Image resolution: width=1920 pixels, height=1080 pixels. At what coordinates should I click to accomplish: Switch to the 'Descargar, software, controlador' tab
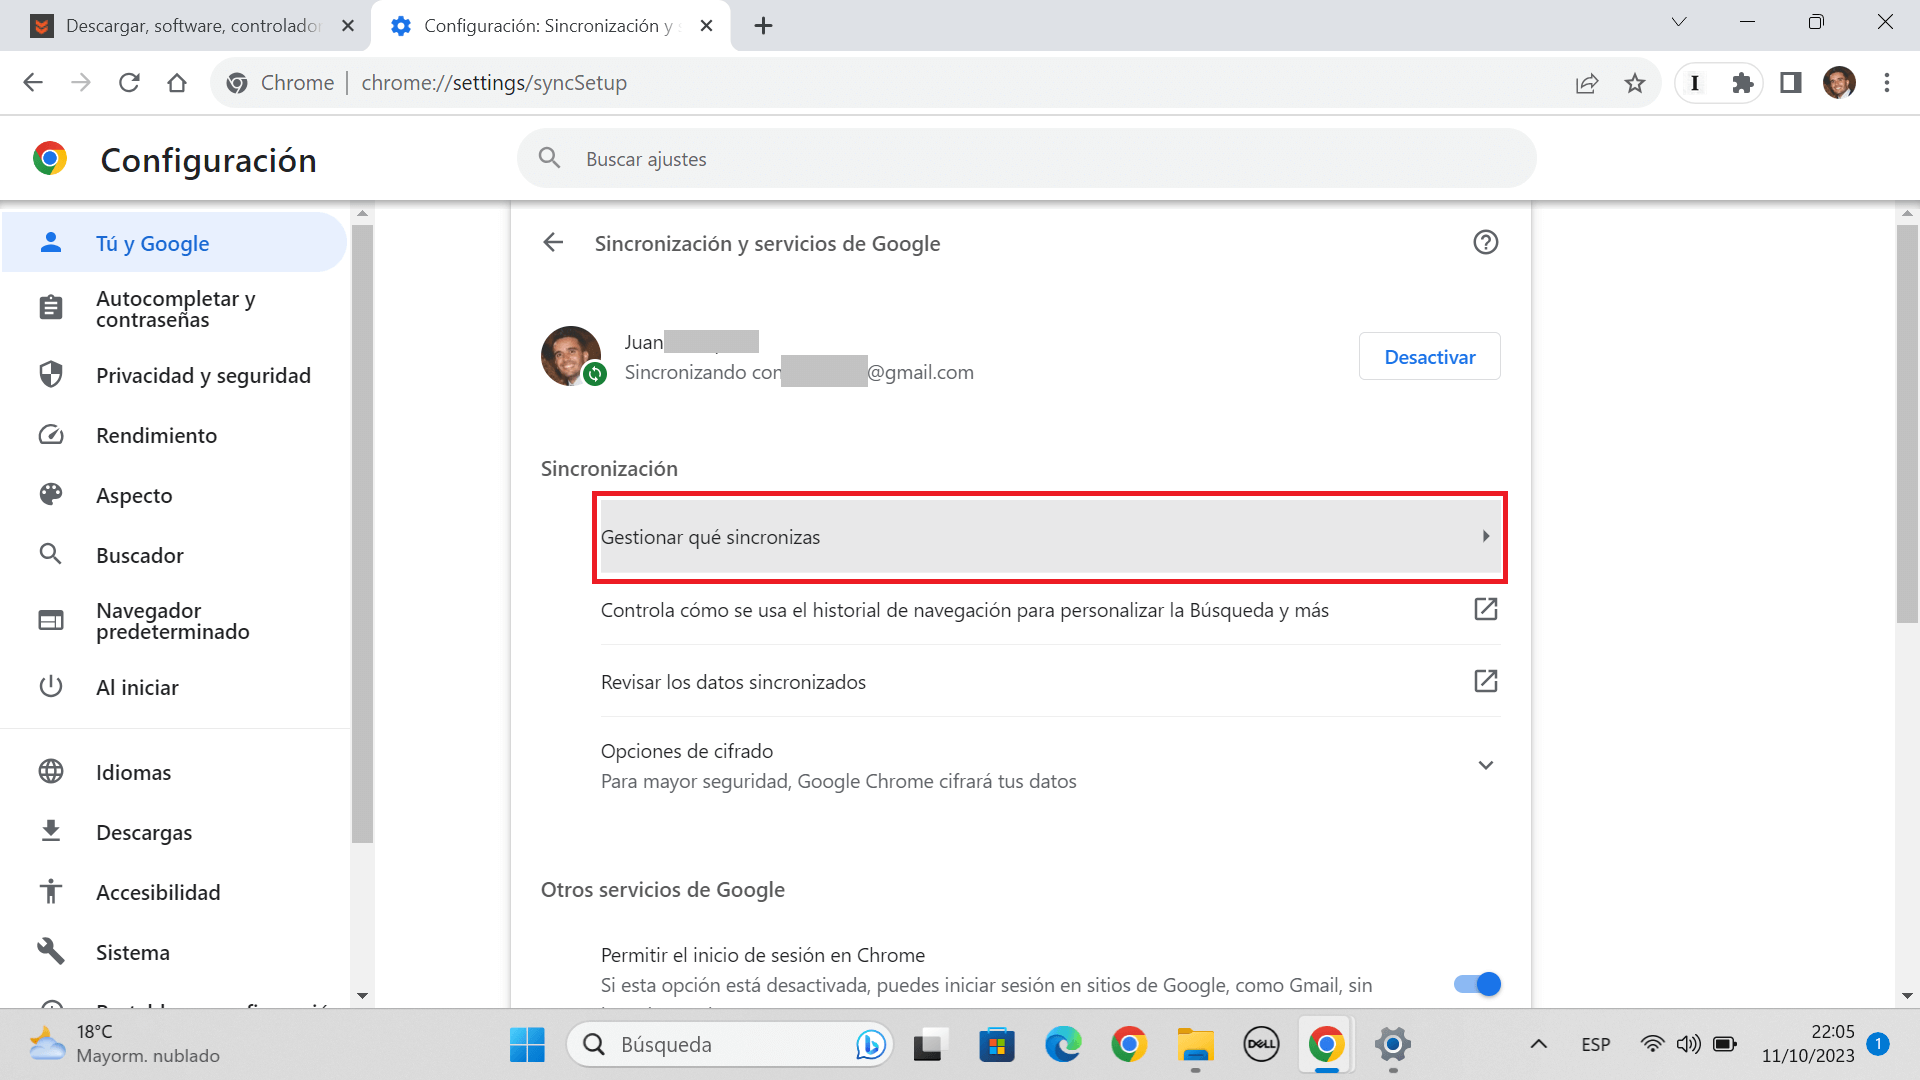pos(190,25)
